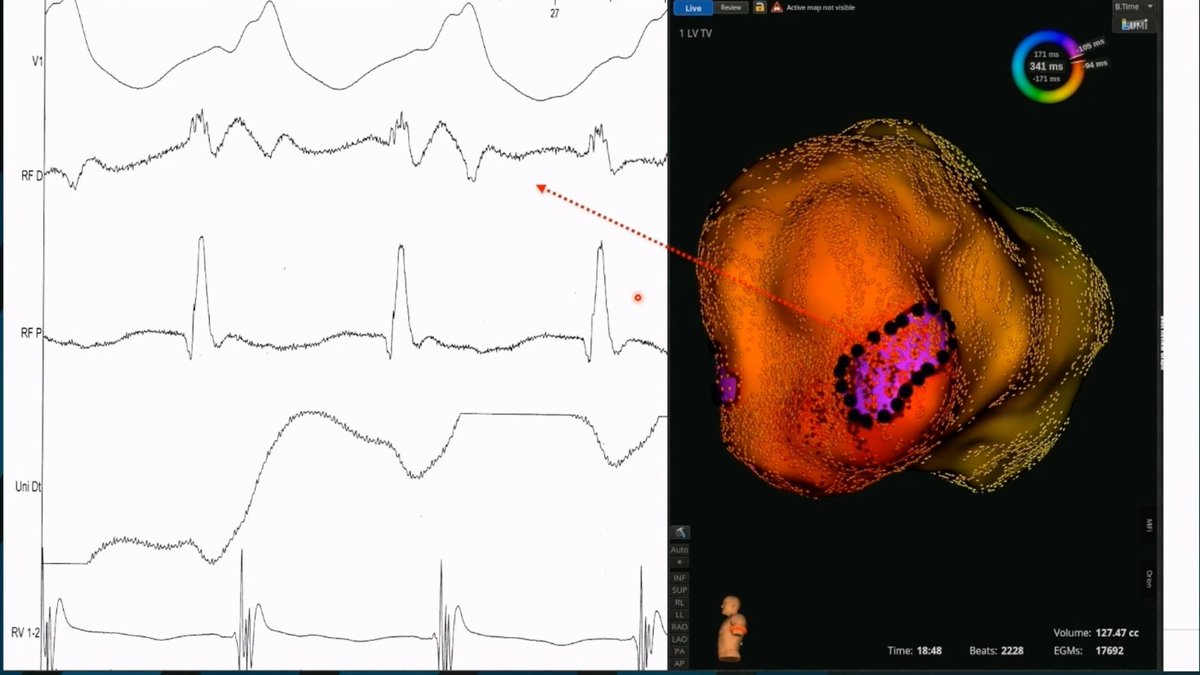Screen dimensions: 1200x675
Task: Click the 341 ms cycle length value
Action: [x=1046, y=66]
